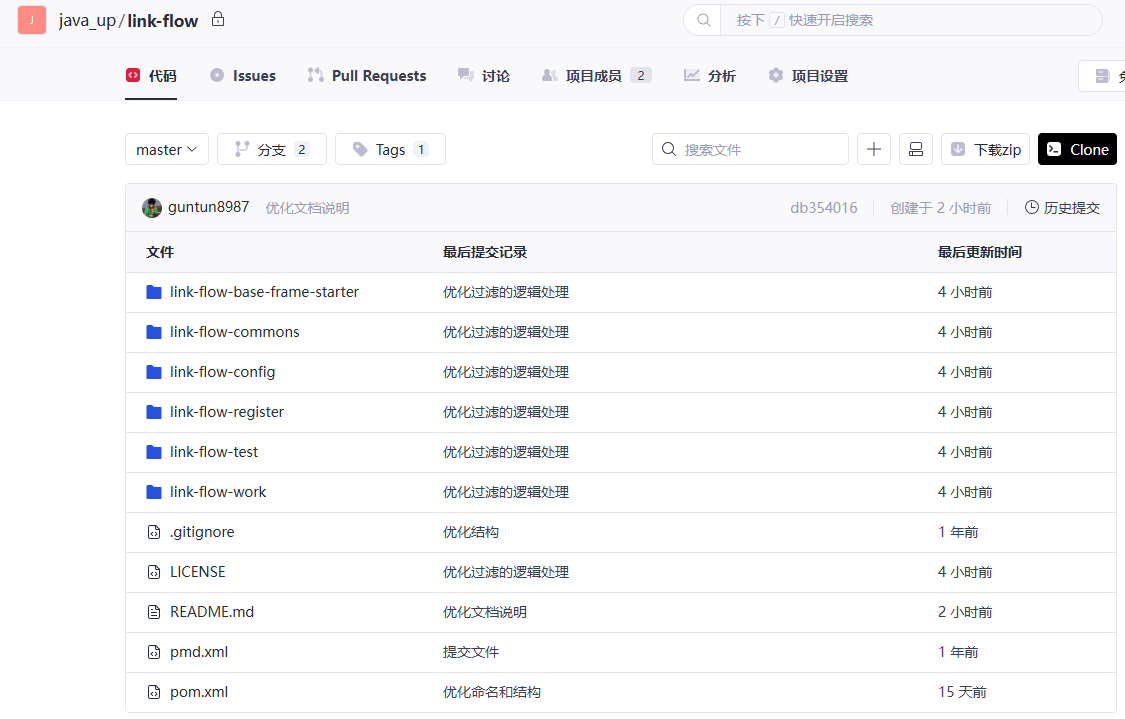Image resolution: width=1125 pixels, height=719 pixels.
Task: Expand the master branch dropdown
Action: tap(167, 149)
